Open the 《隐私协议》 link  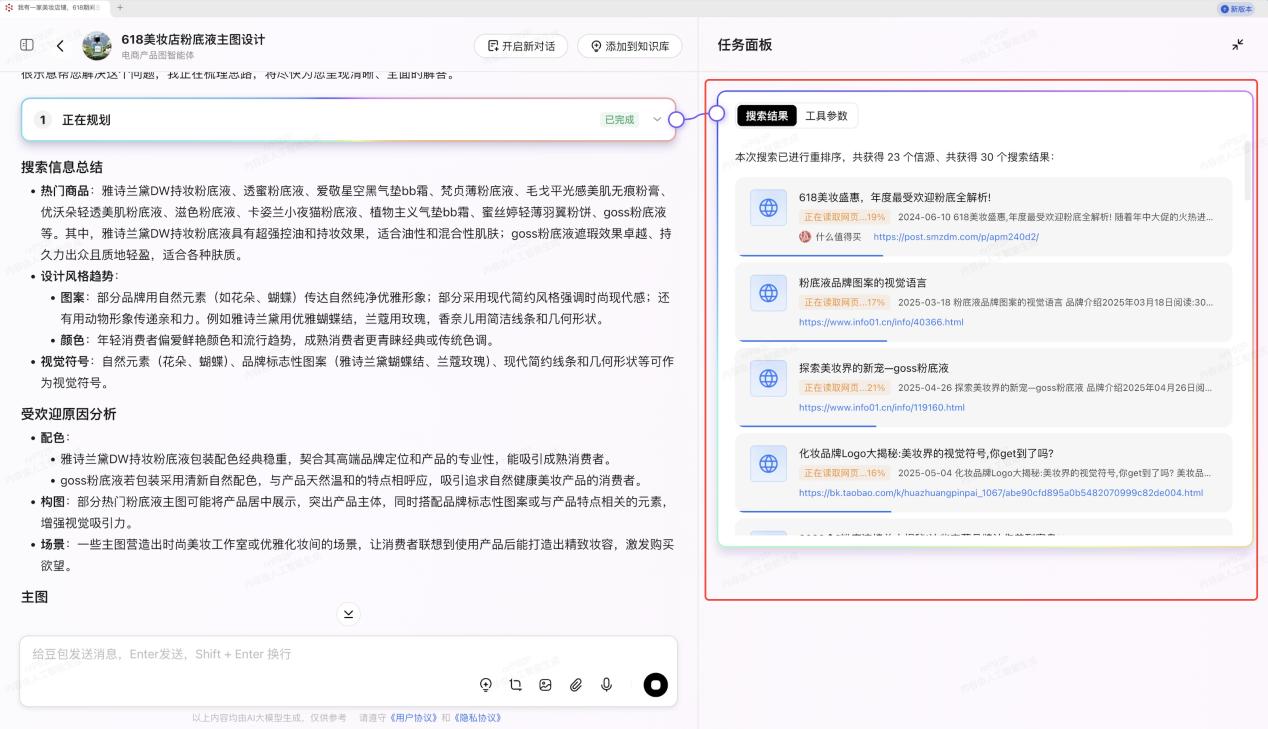[x=477, y=717]
